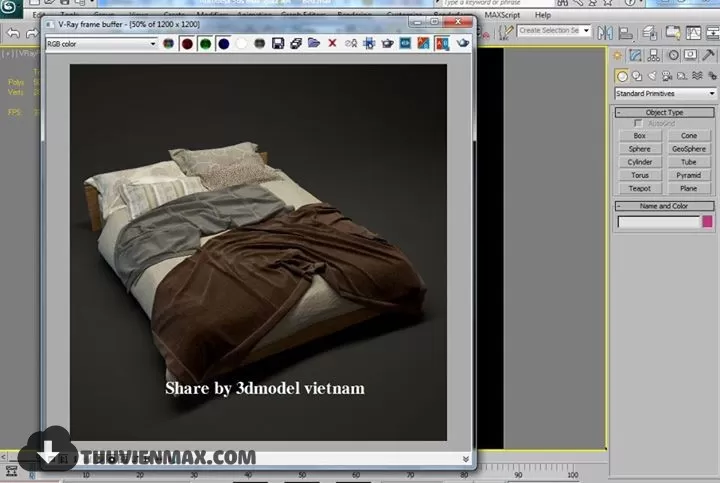This screenshot has width=720, height=483.
Task: Edit named selection sets icon
Action: click(x=506, y=32)
